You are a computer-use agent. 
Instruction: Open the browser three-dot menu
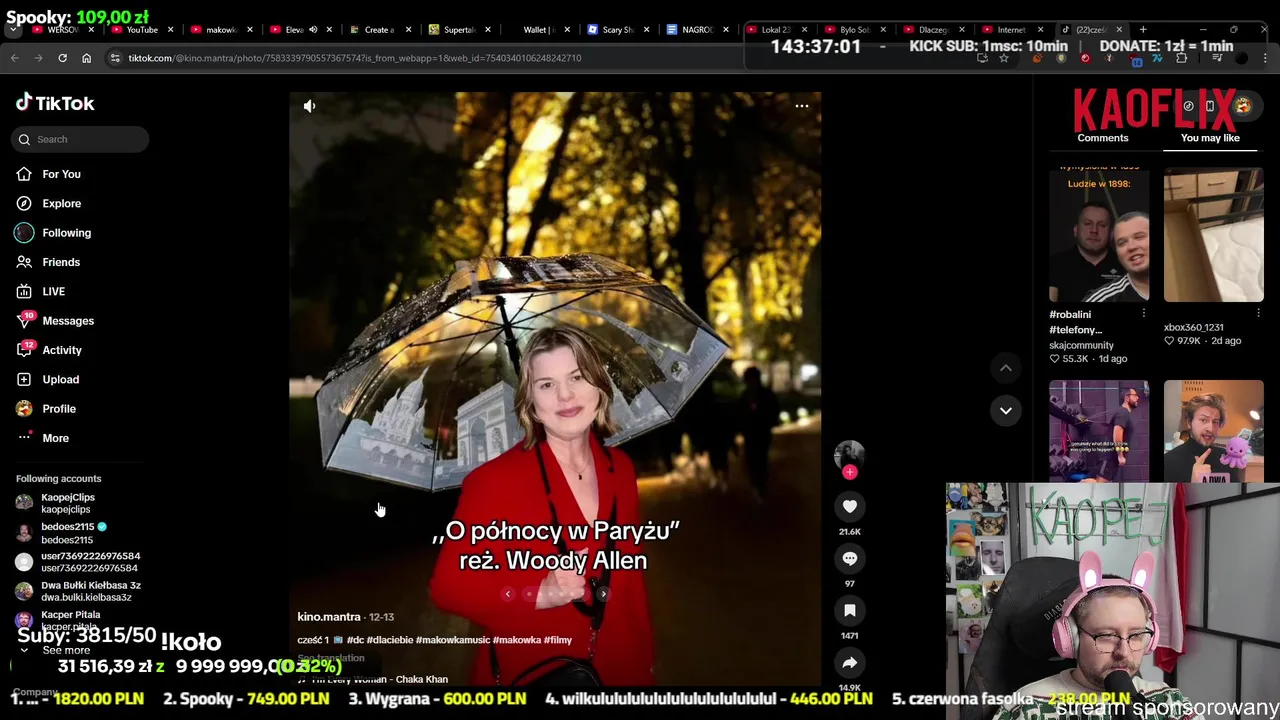[1266, 58]
